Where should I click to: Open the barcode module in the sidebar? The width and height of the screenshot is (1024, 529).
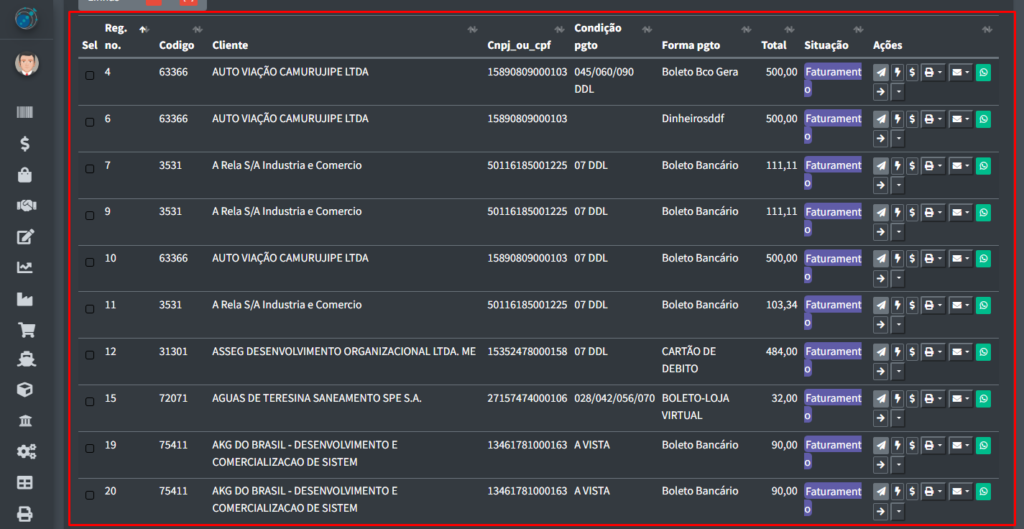(26, 113)
